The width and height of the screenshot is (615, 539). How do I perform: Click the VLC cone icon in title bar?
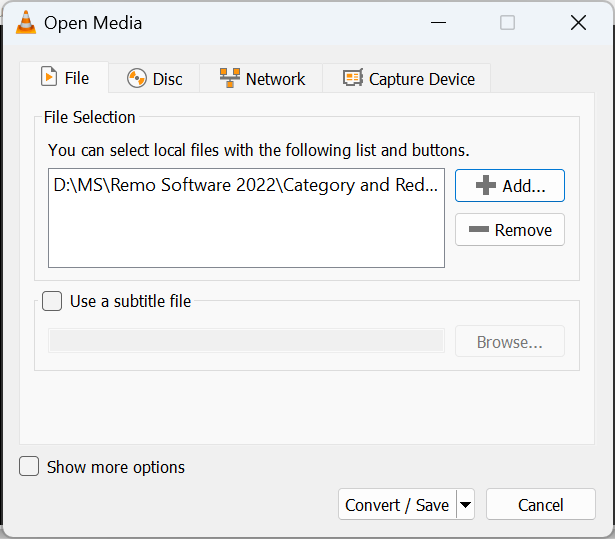(x=26, y=22)
